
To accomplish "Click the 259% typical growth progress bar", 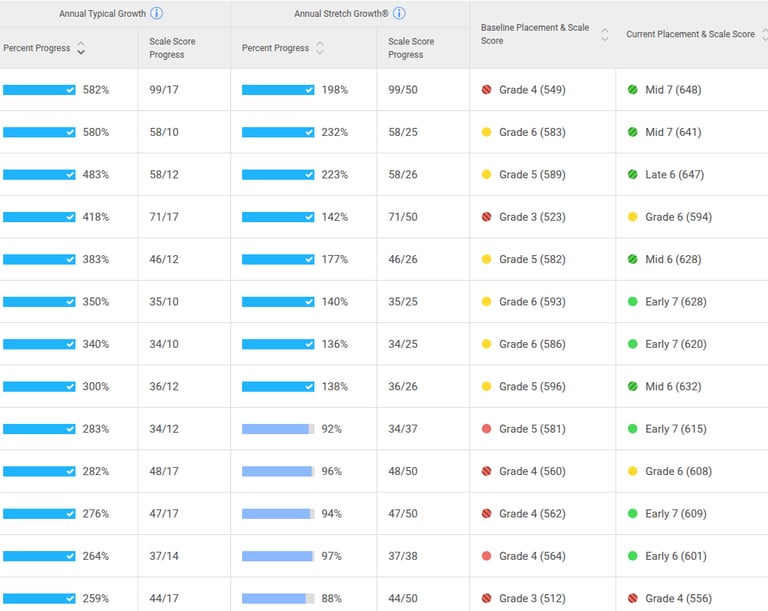I will [39, 598].
